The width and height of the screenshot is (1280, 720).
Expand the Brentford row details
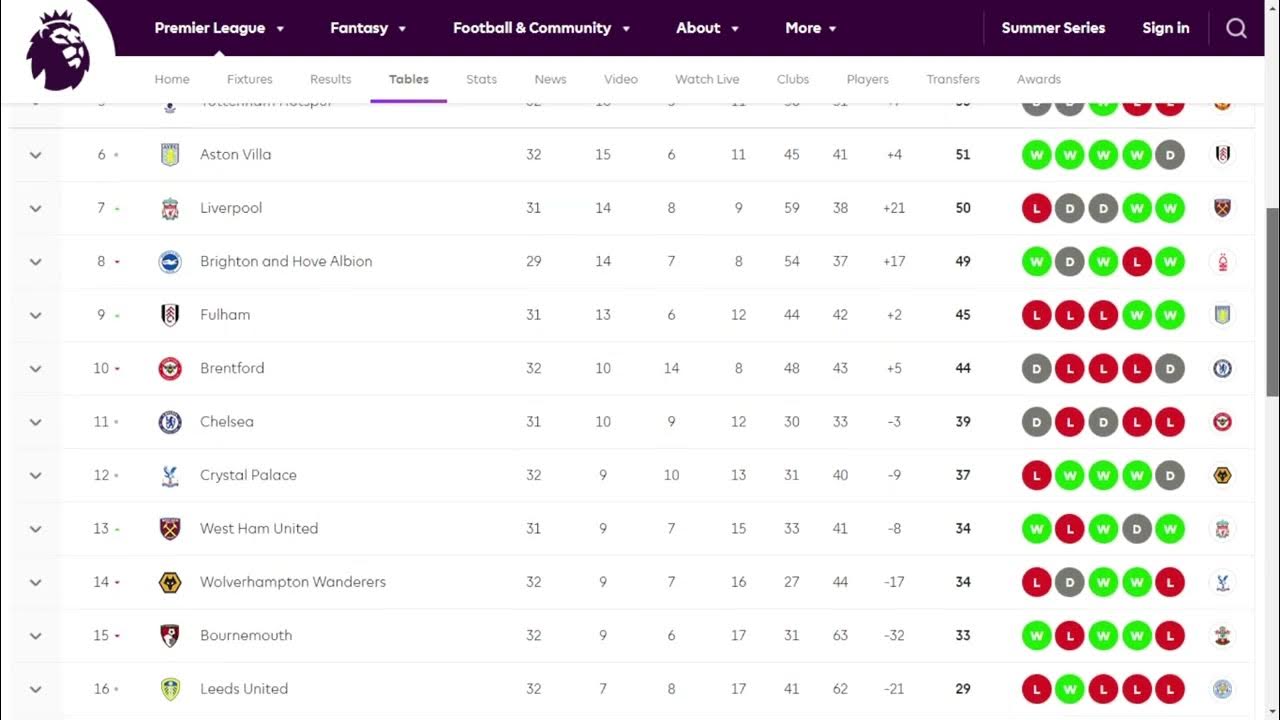[35, 369]
